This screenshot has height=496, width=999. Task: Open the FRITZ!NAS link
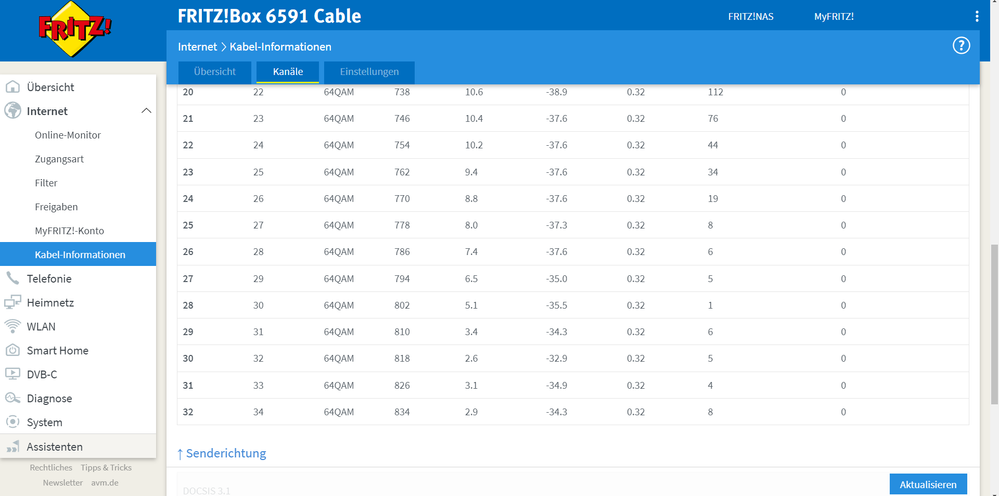(x=751, y=17)
